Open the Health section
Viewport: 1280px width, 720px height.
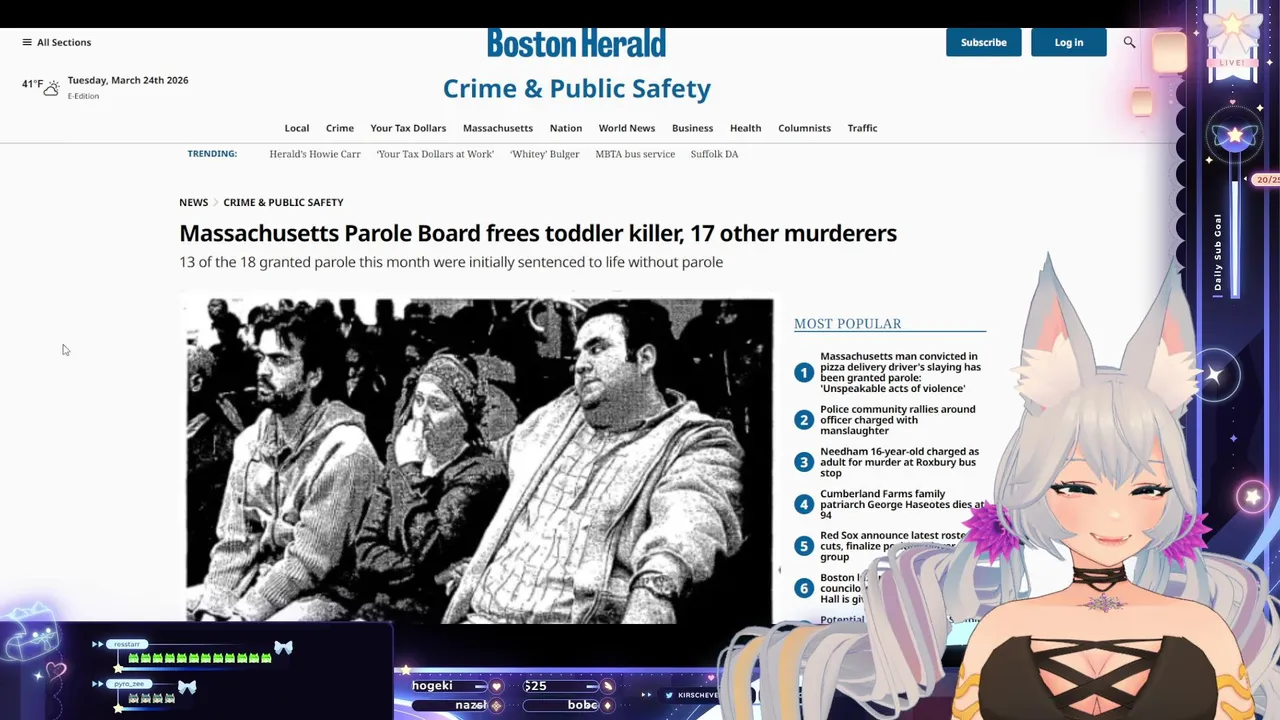pos(746,128)
